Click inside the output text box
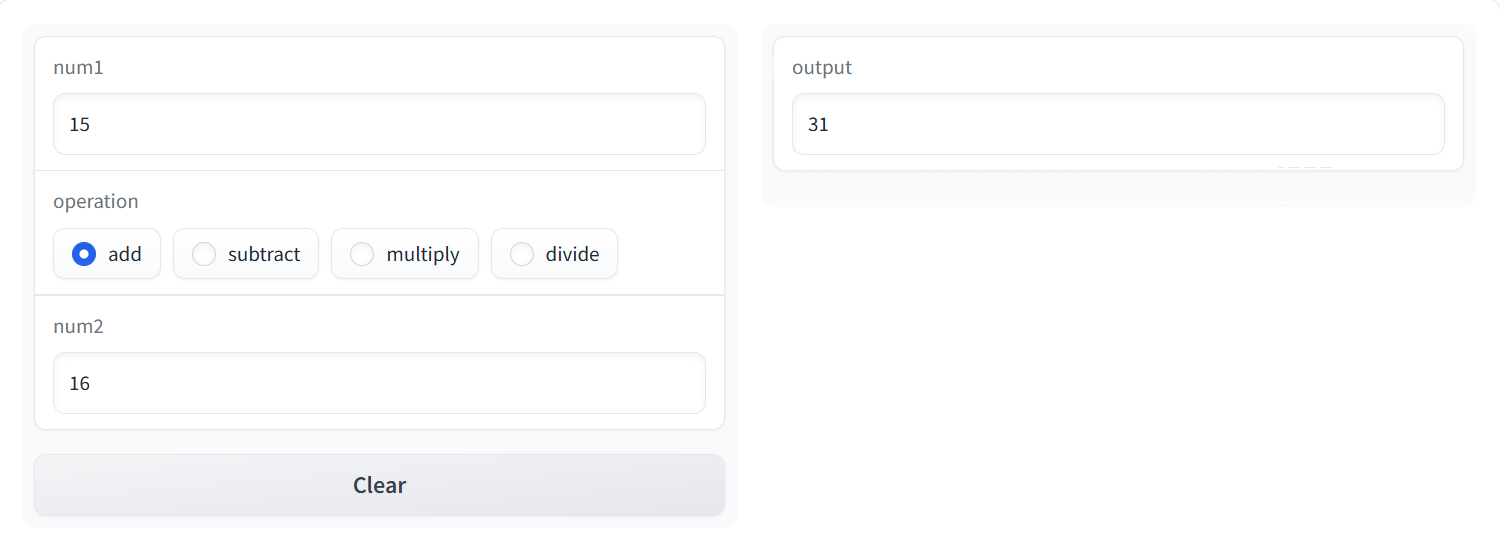 pyautogui.click(x=1118, y=124)
